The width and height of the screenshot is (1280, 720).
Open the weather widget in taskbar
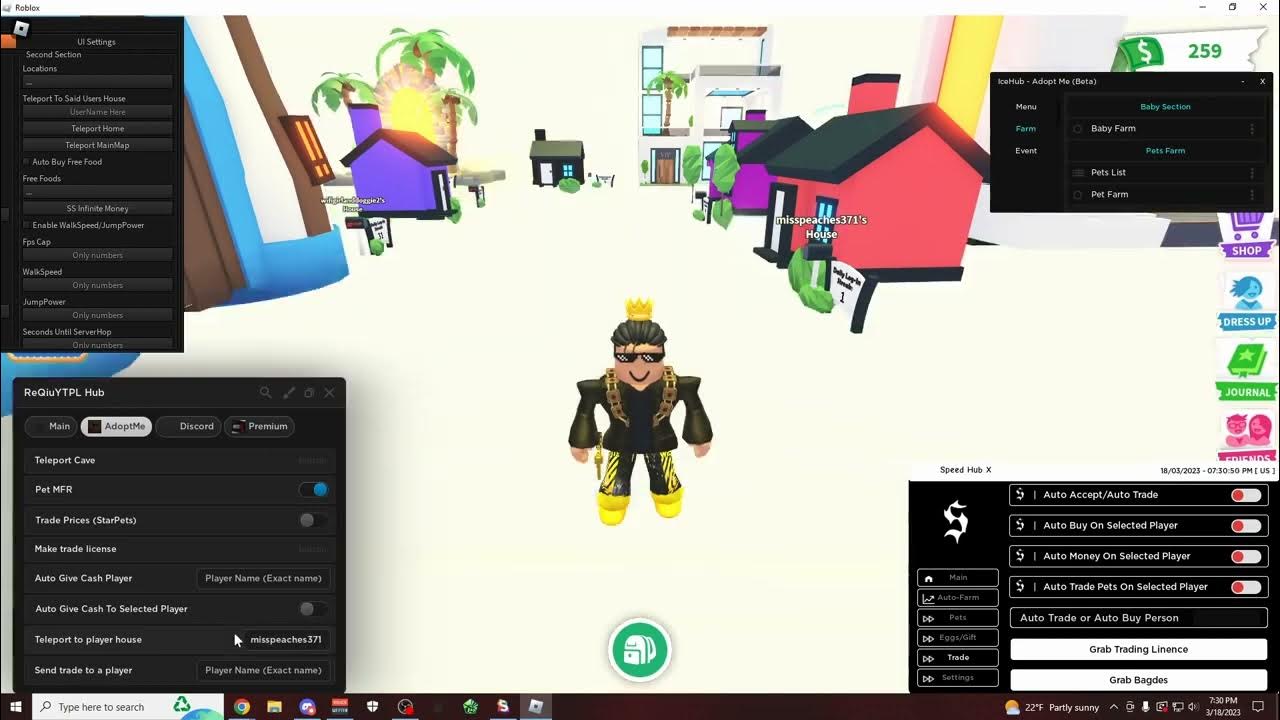coord(1052,707)
